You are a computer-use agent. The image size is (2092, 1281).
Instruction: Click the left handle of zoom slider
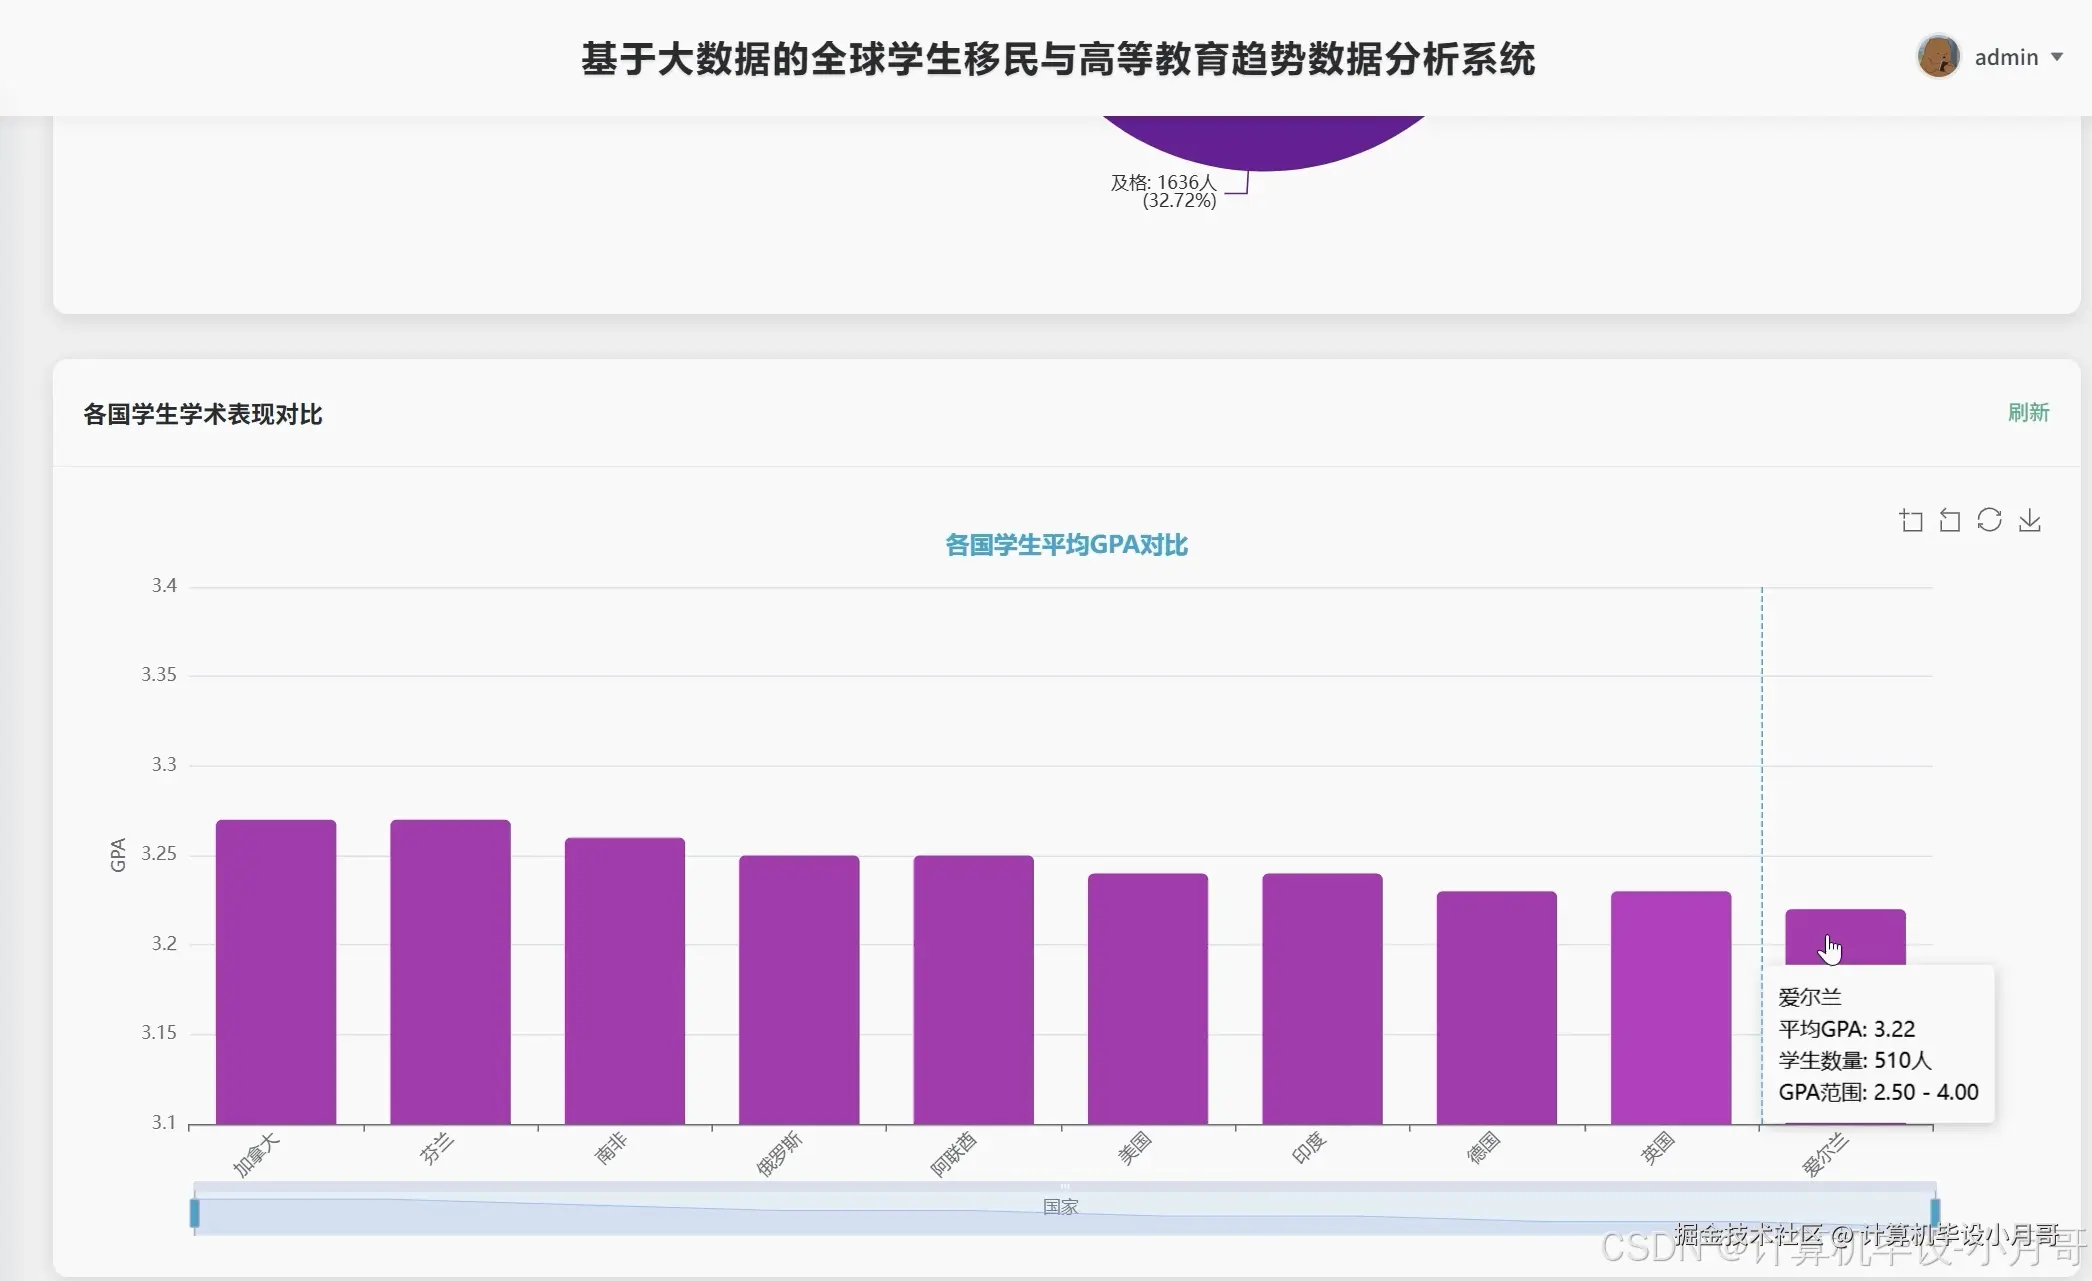point(195,1213)
